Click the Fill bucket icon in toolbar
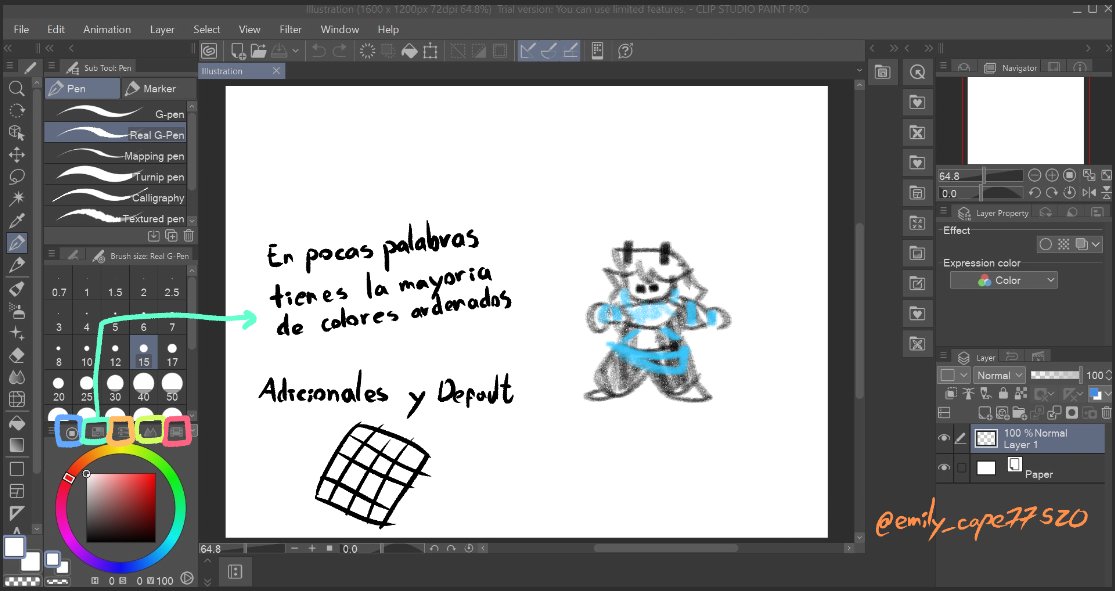This screenshot has height=591, width=1115. 410,51
